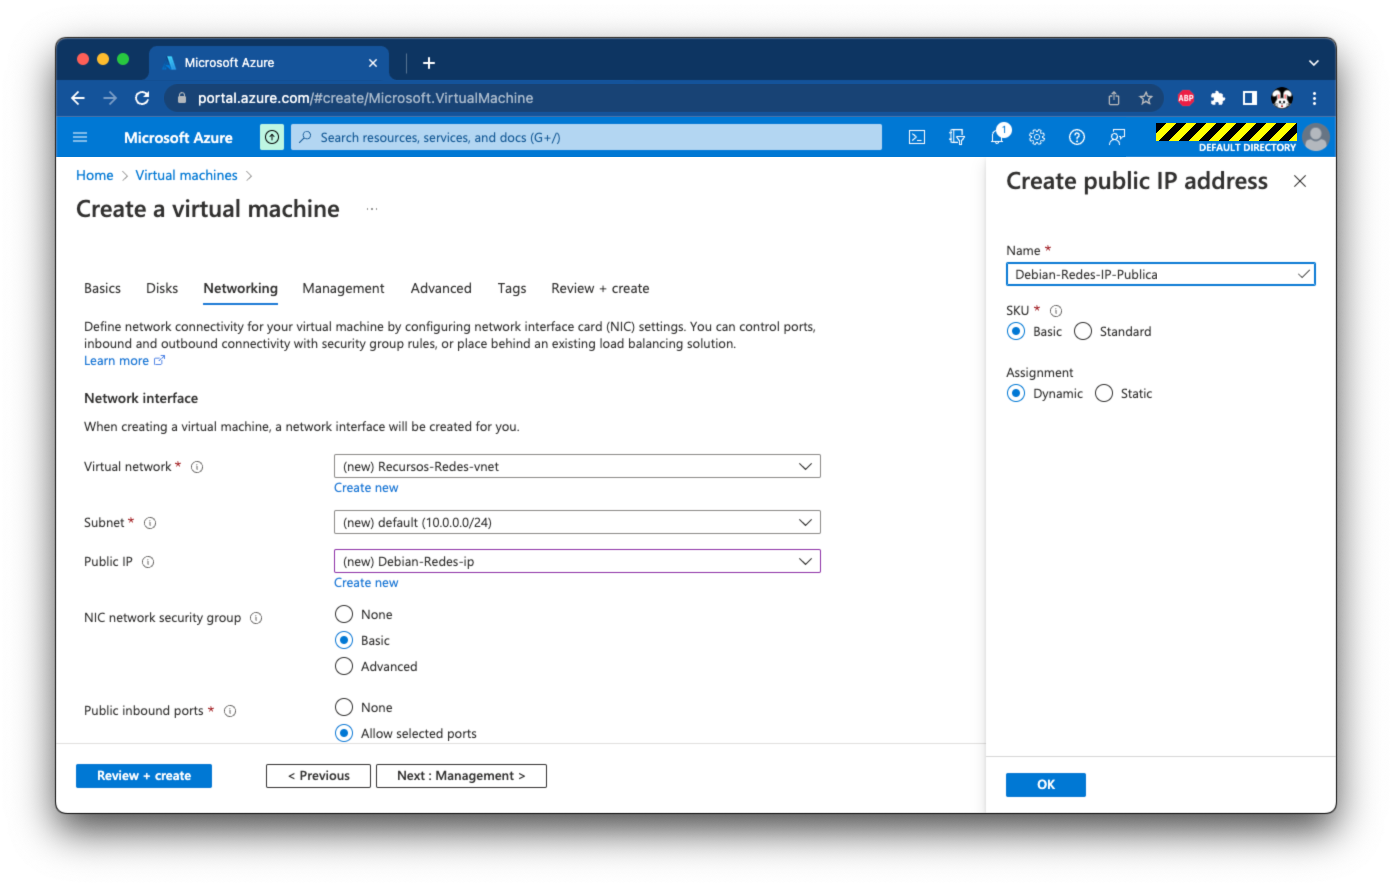Open portal settings gear

(1037, 138)
